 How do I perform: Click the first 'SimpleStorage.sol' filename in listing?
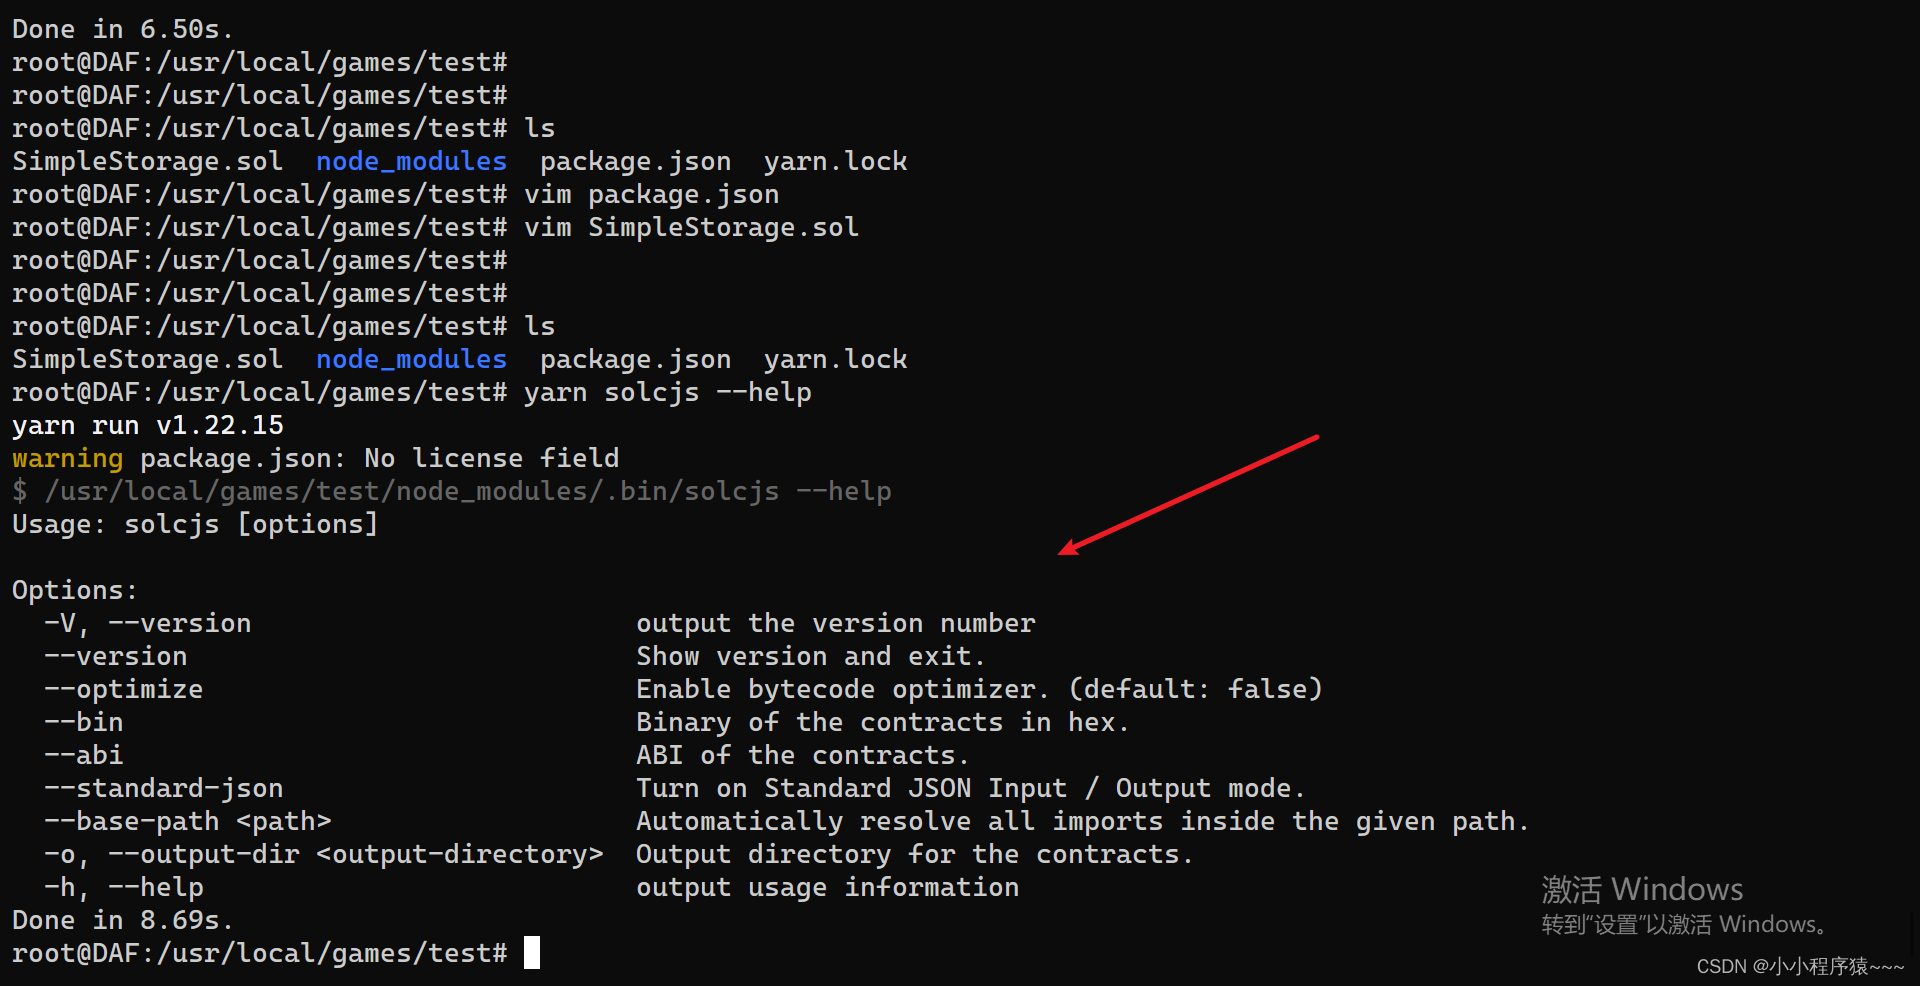pos(147,161)
